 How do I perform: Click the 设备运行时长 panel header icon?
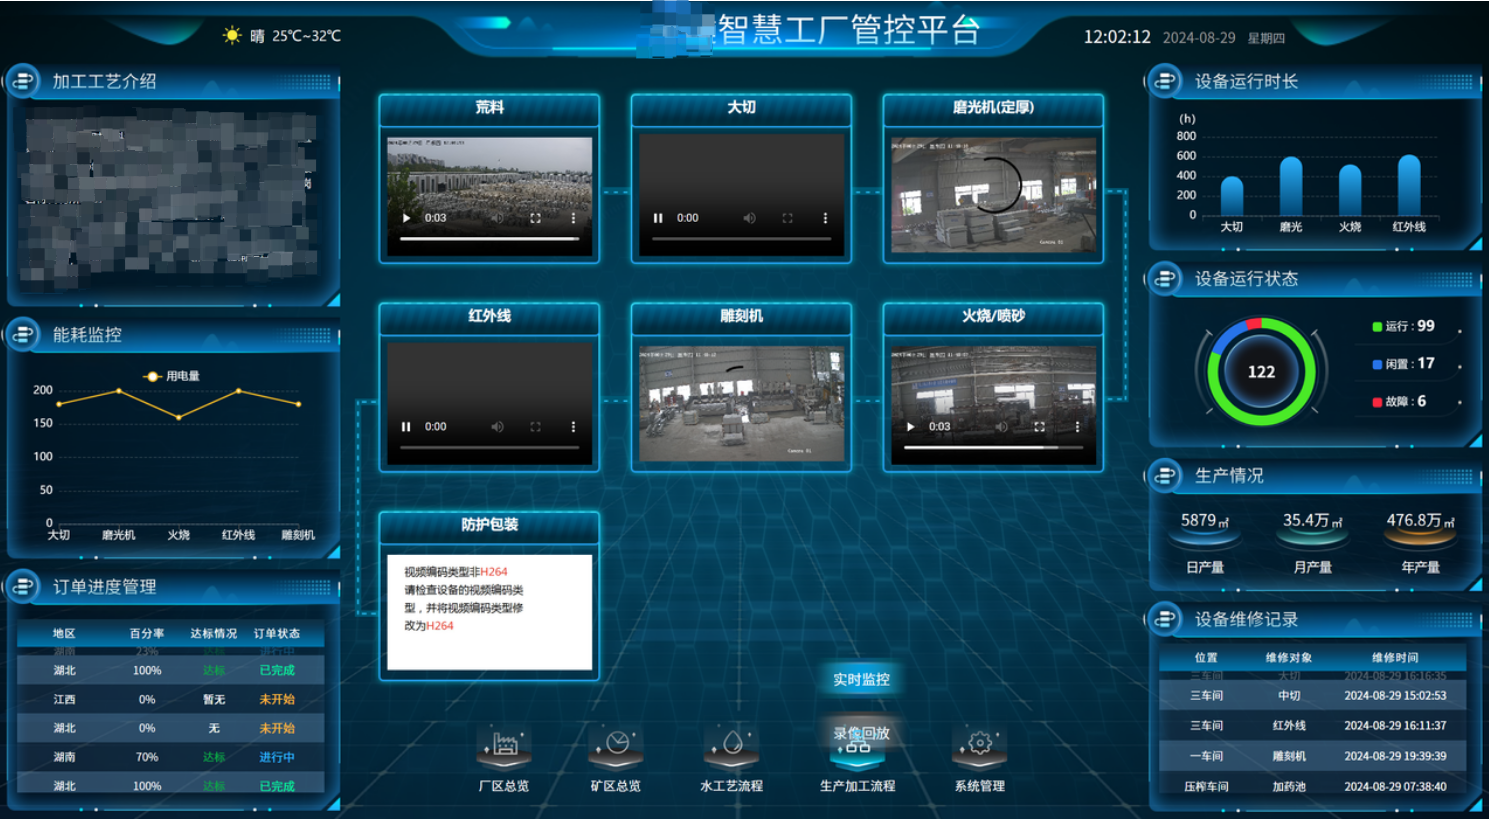click(1165, 81)
